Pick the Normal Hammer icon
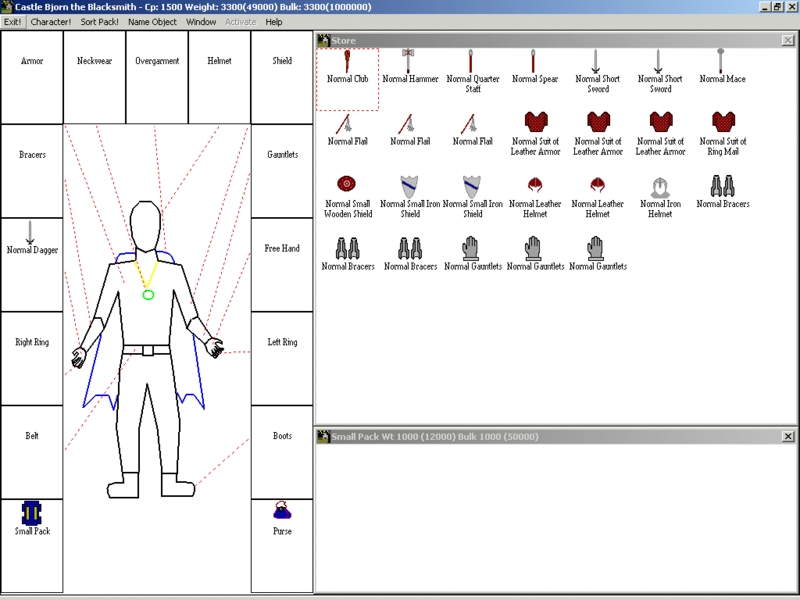 tap(409, 61)
